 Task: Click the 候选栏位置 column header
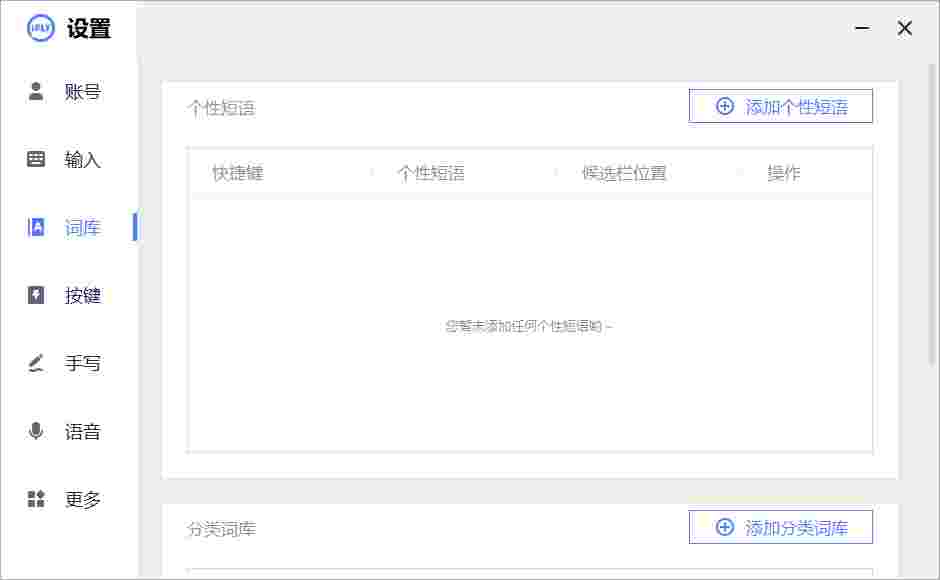(624, 173)
